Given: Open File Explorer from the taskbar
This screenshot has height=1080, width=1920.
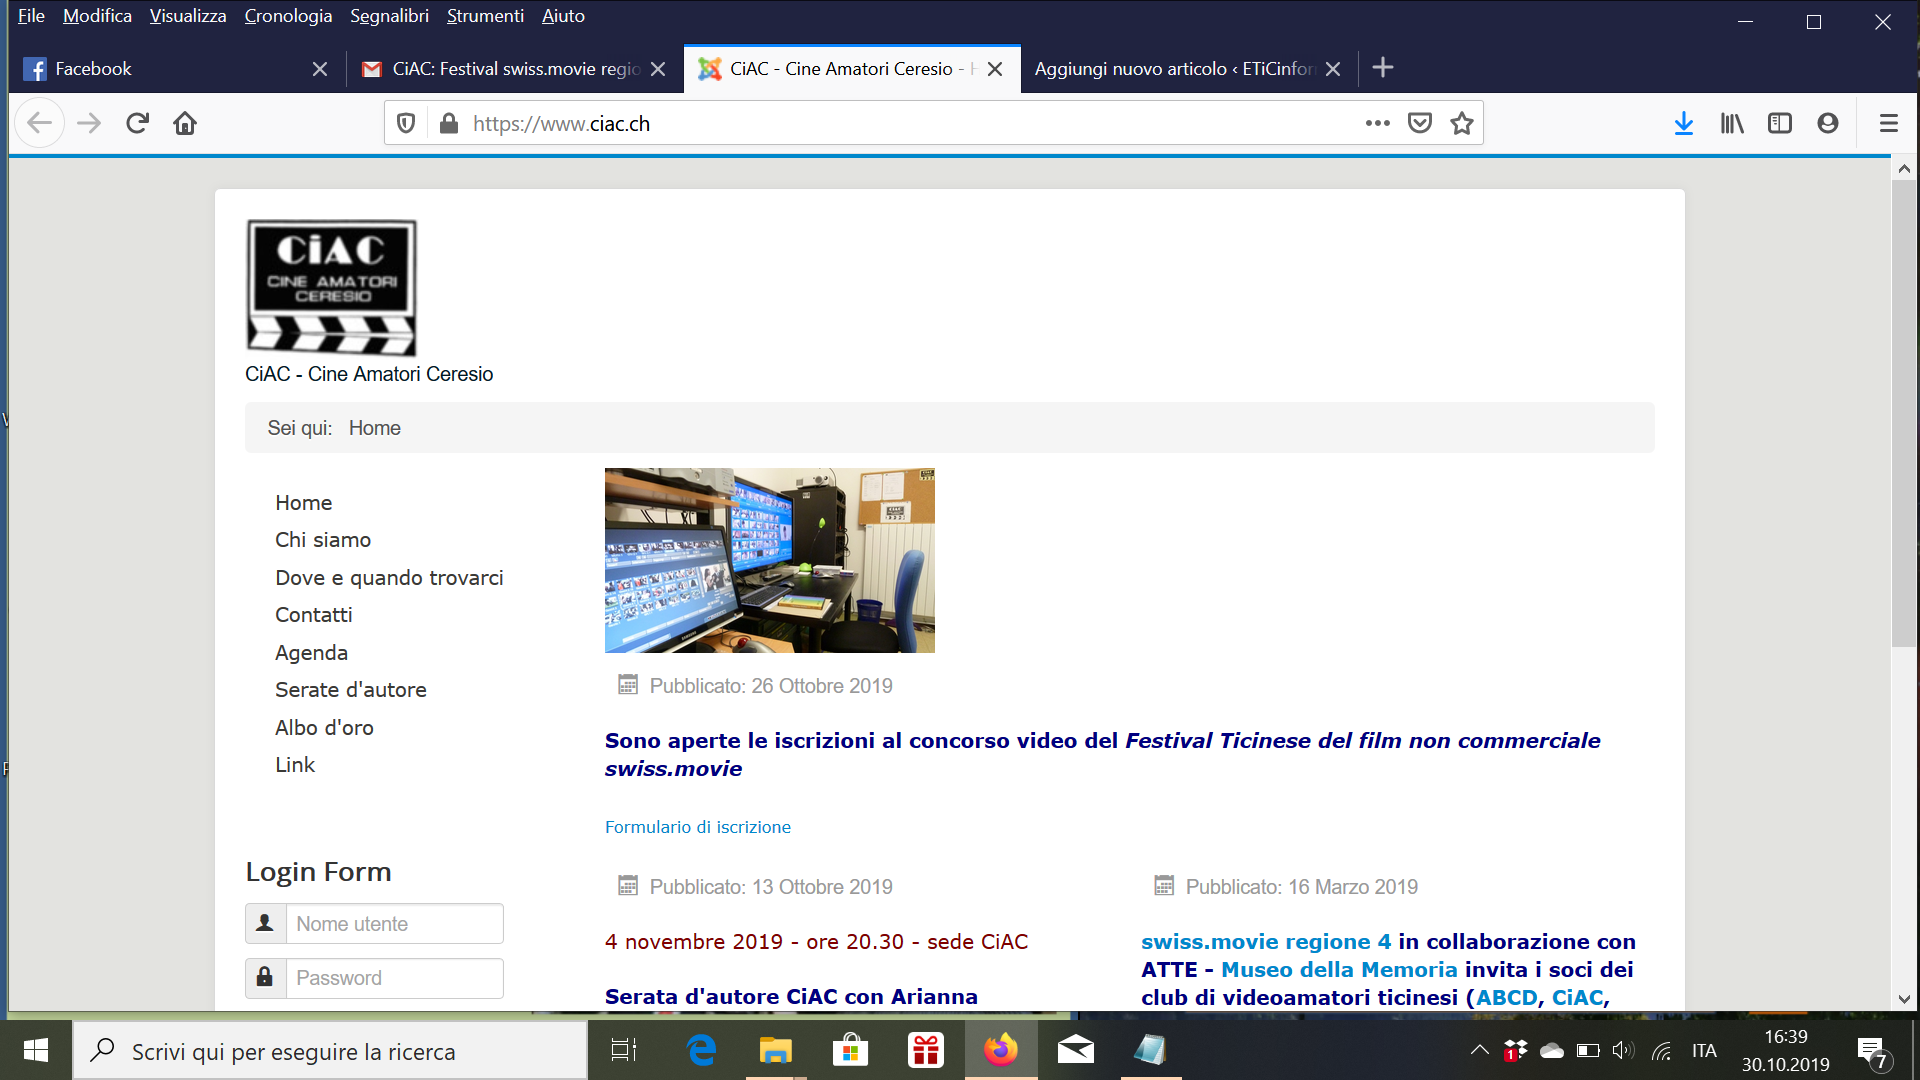Looking at the screenshot, I should tap(775, 1050).
